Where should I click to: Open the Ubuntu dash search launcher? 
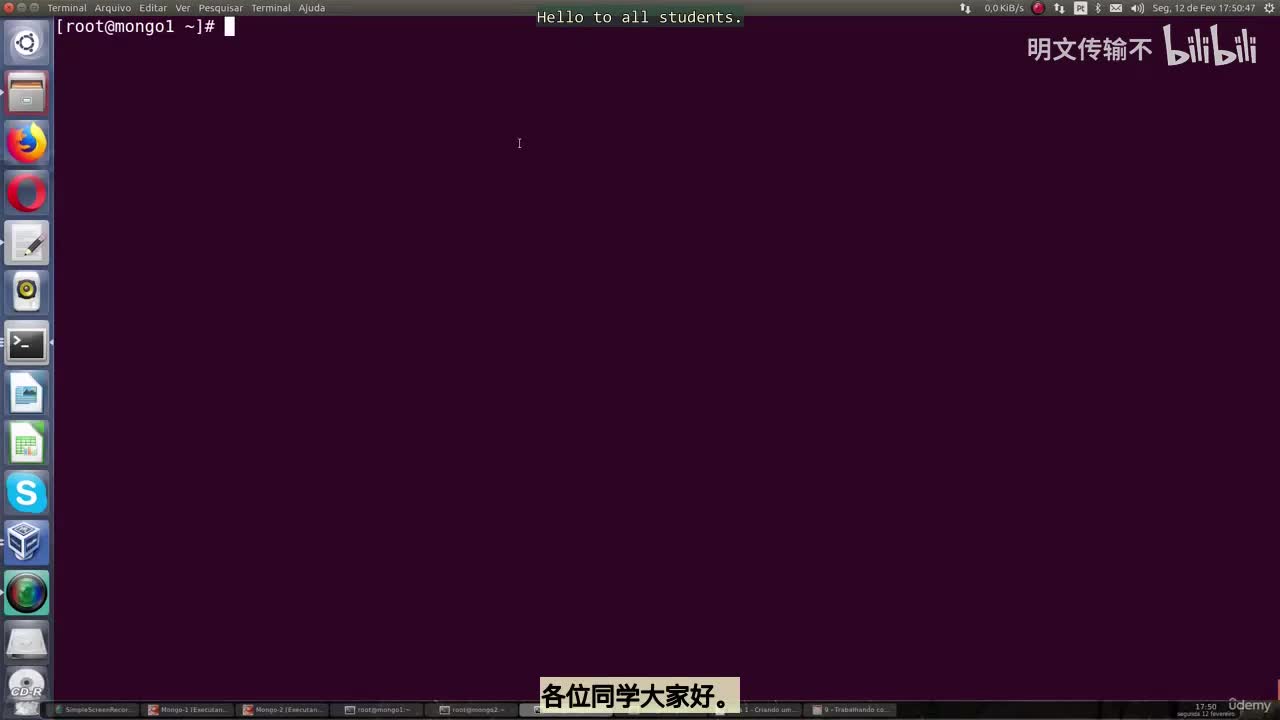[27, 43]
